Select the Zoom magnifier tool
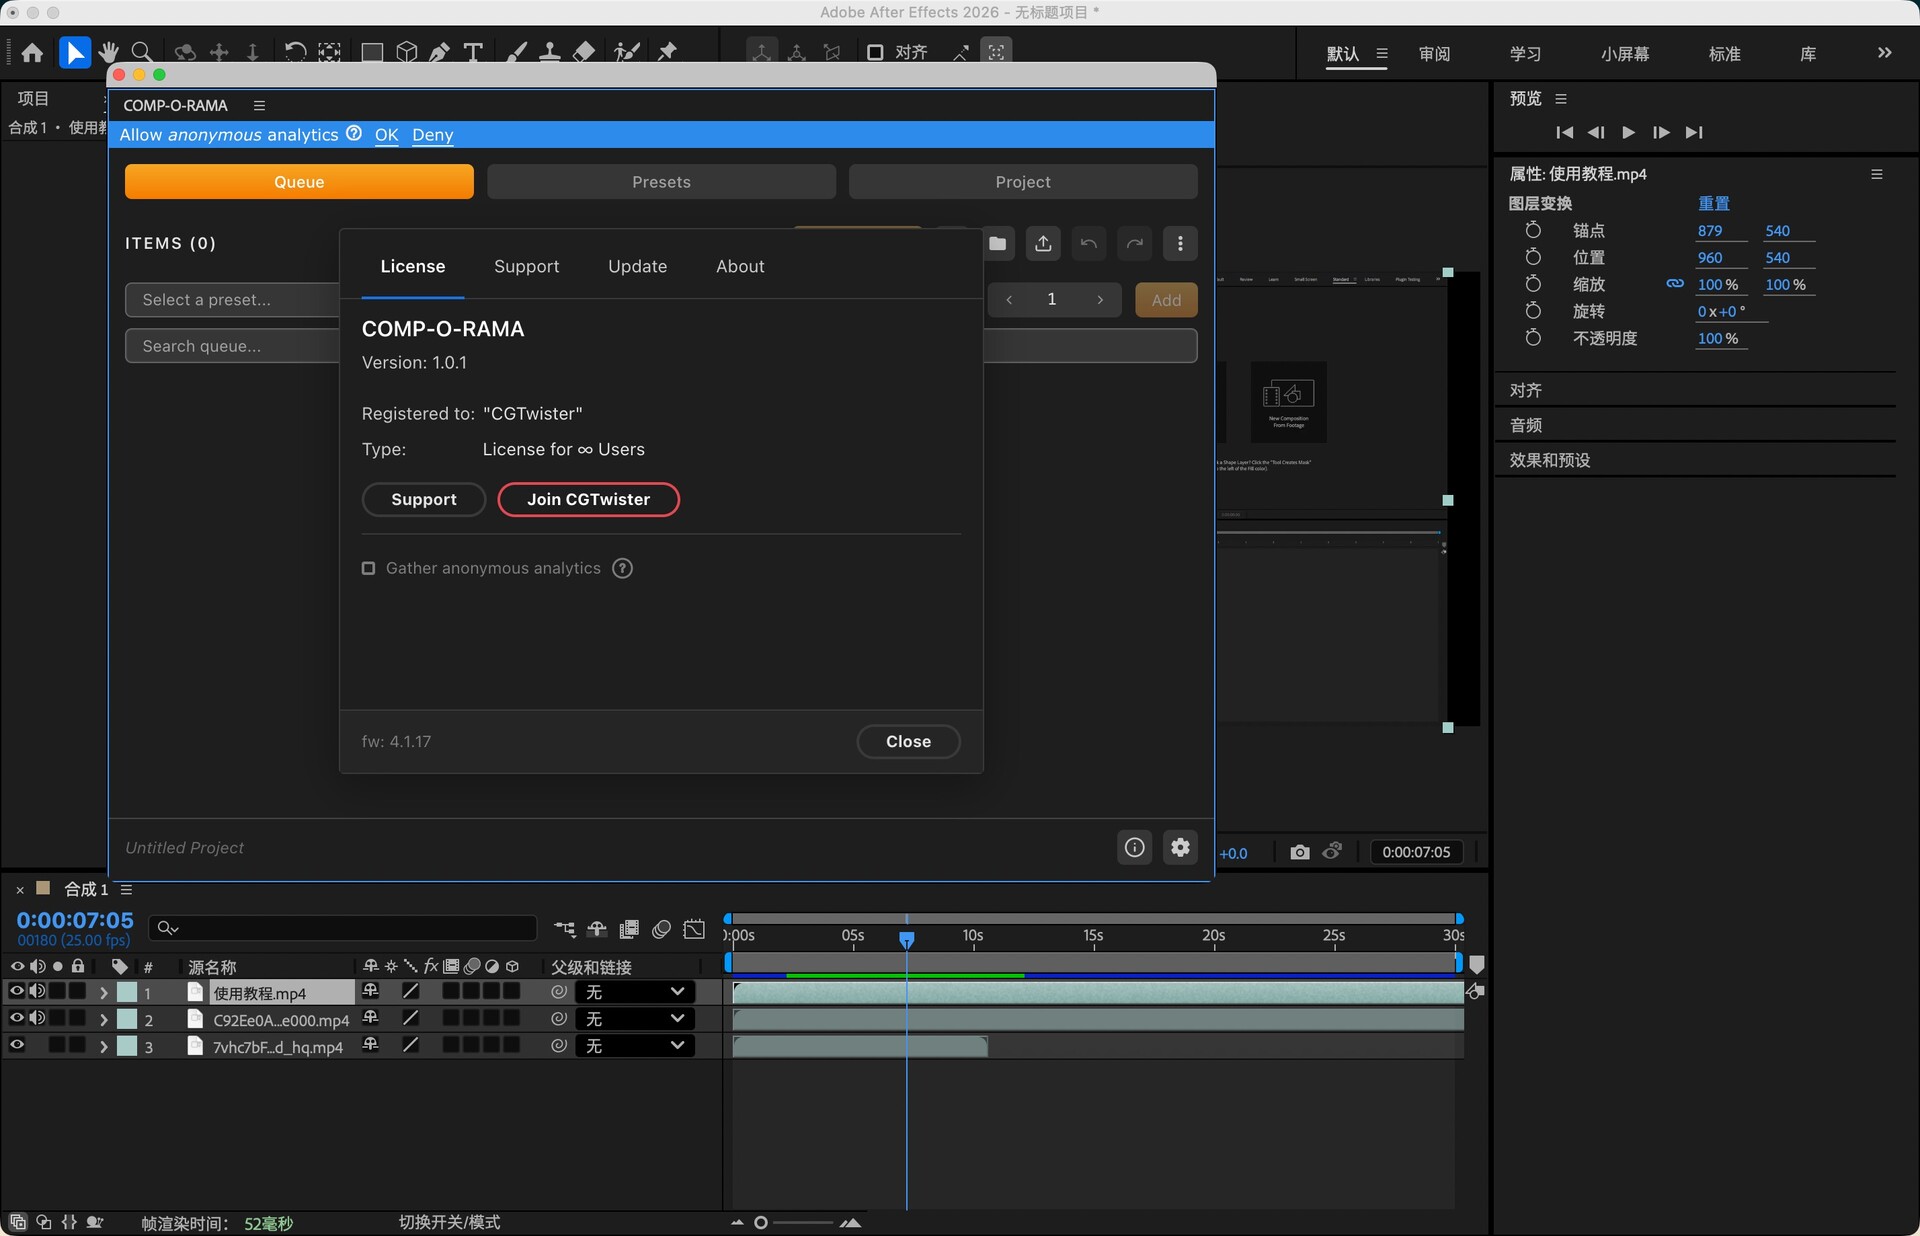The width and height of the screenshot is (1920, 1236). pos(142,52)
